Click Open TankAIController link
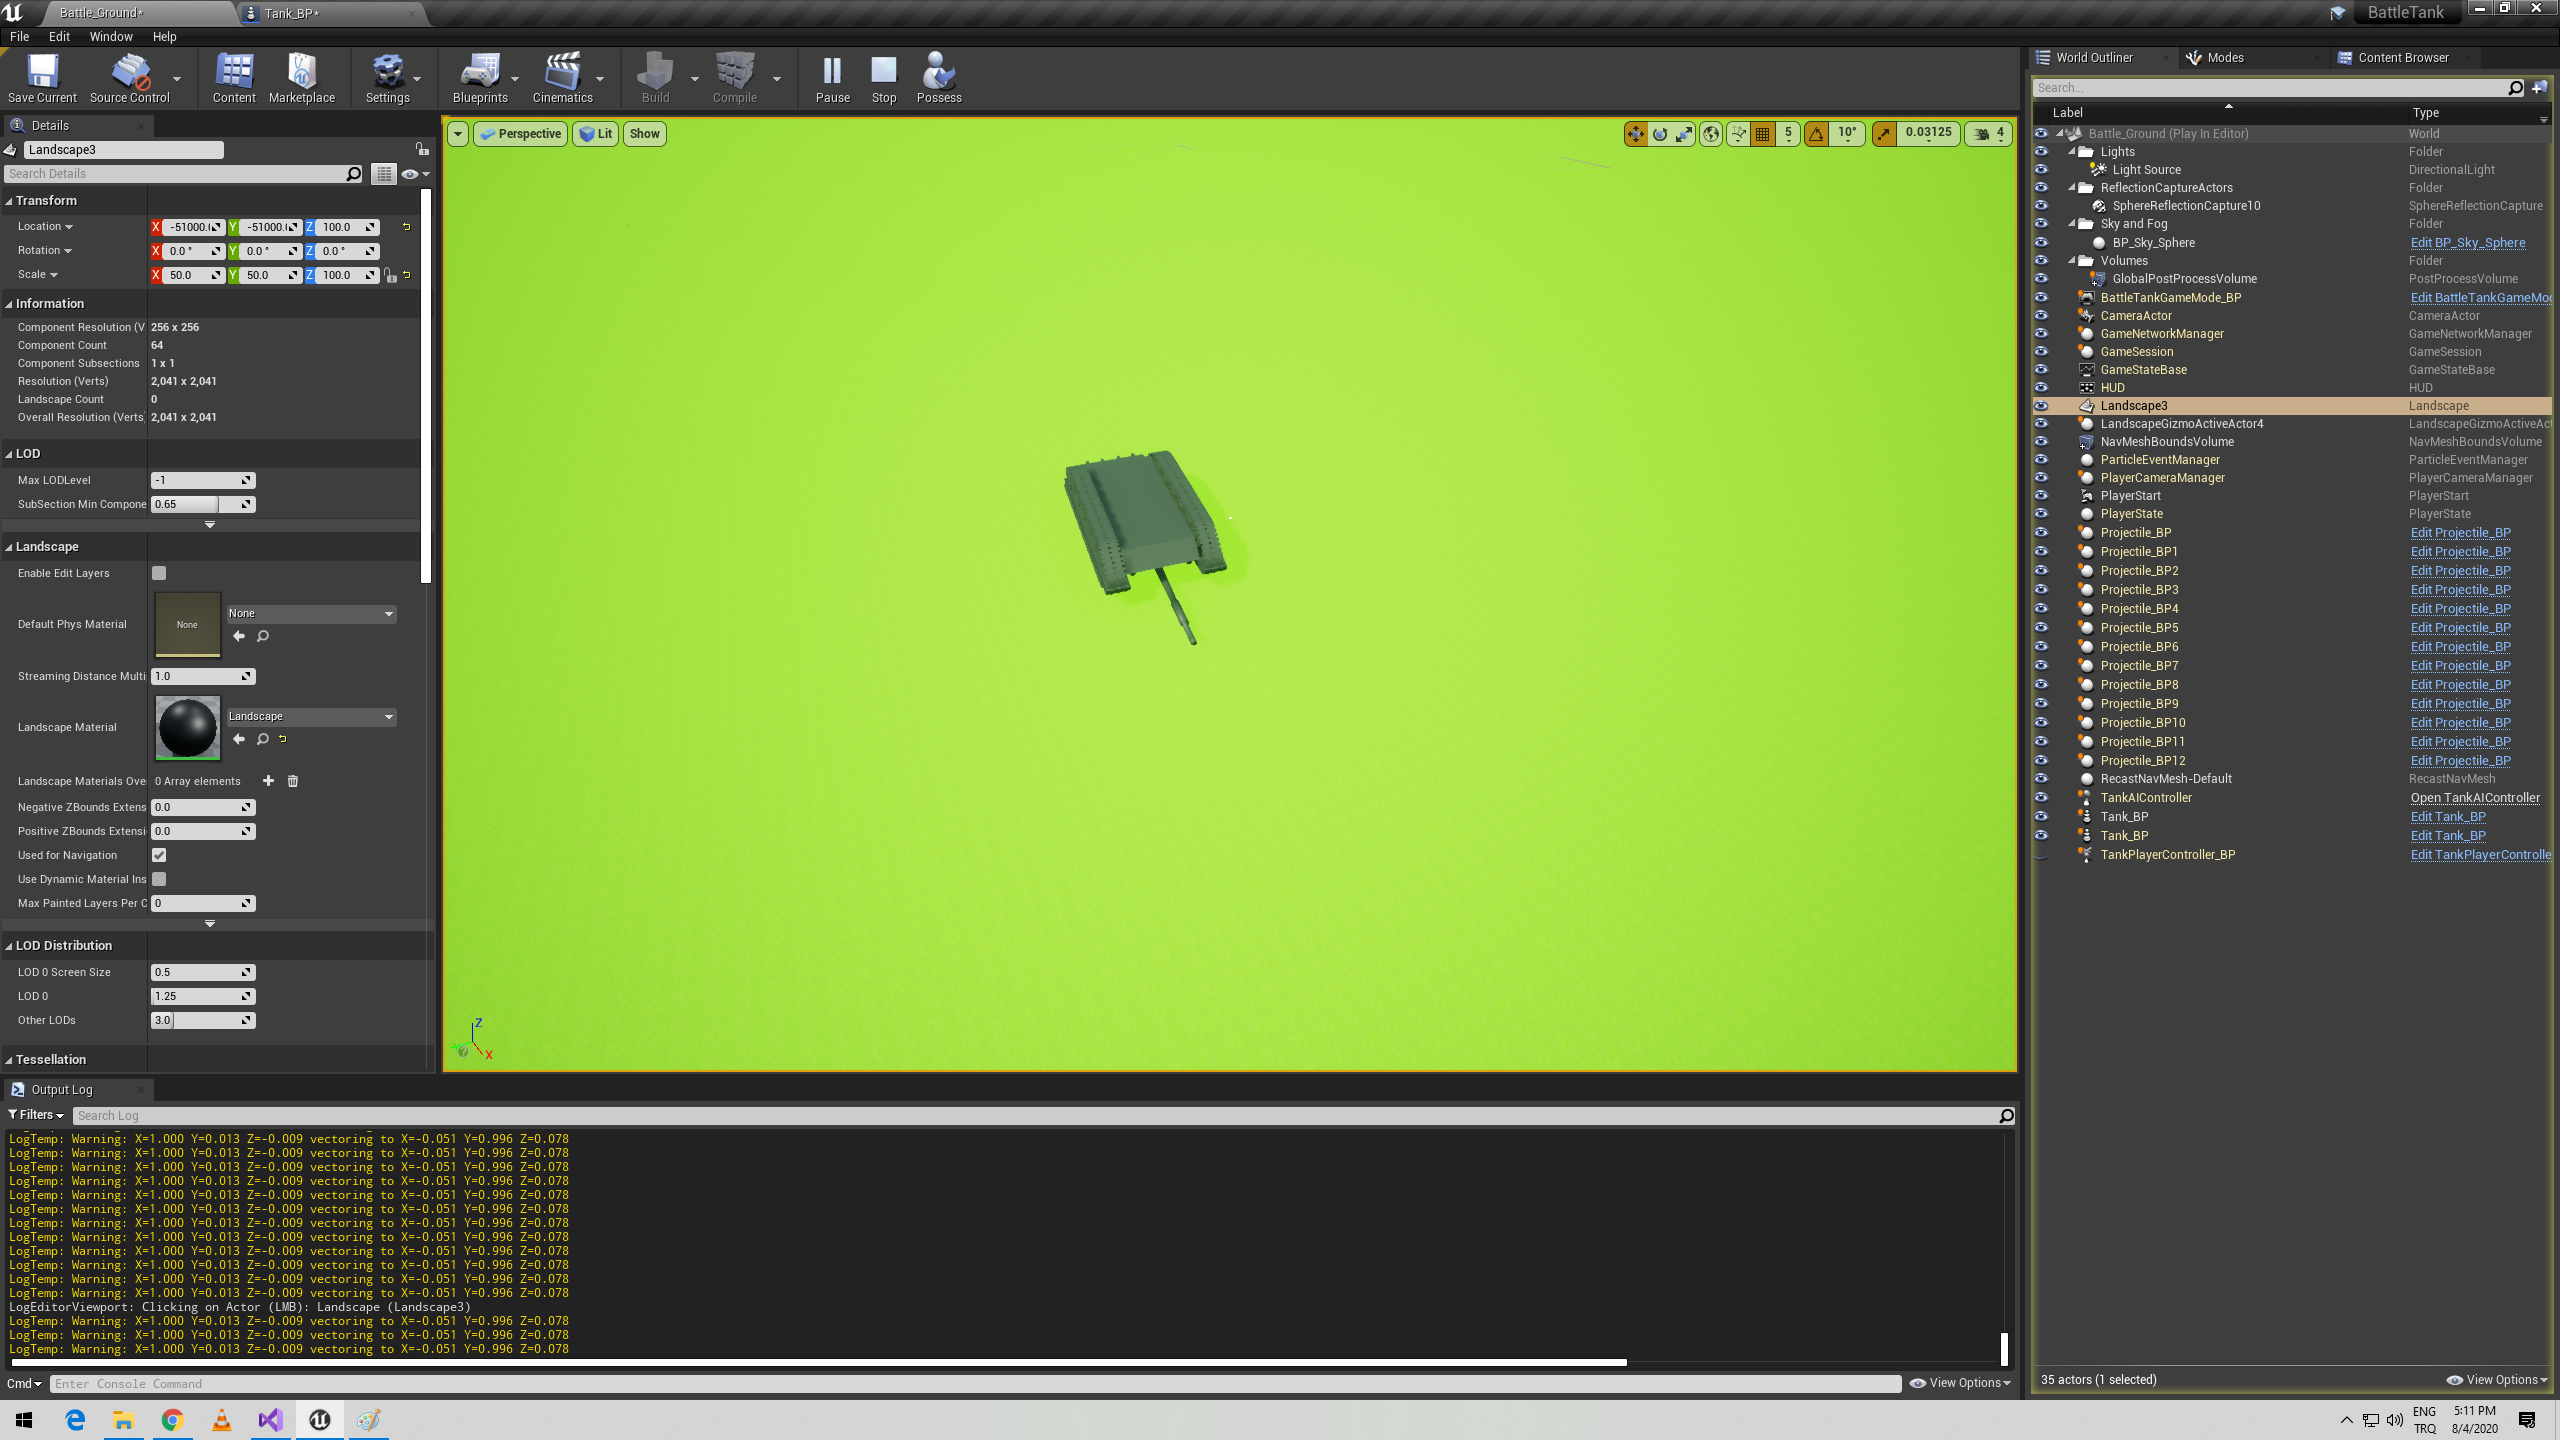 (2474, 798)
